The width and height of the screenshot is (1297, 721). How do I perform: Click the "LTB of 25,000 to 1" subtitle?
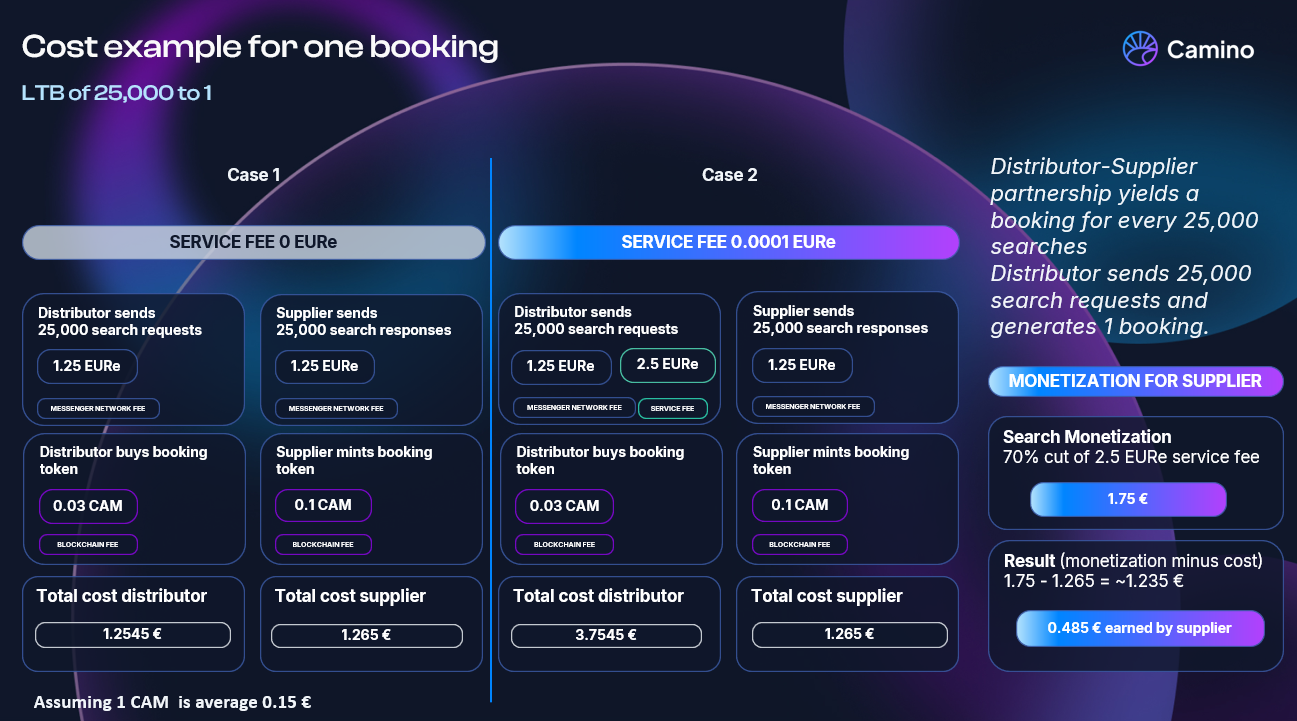point(116,93)
